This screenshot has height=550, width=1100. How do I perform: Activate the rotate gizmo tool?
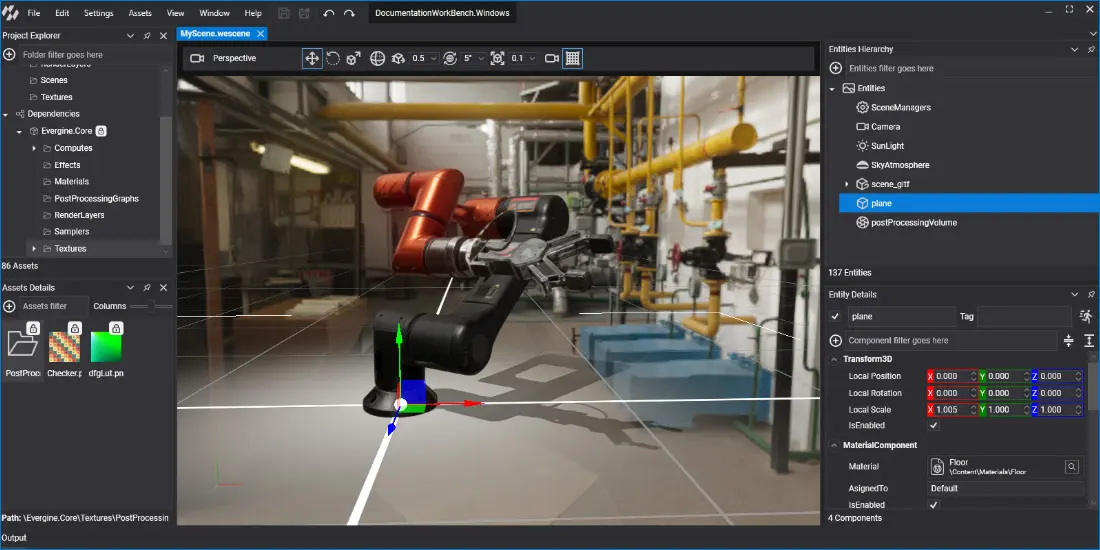click(x=333, y=59)
